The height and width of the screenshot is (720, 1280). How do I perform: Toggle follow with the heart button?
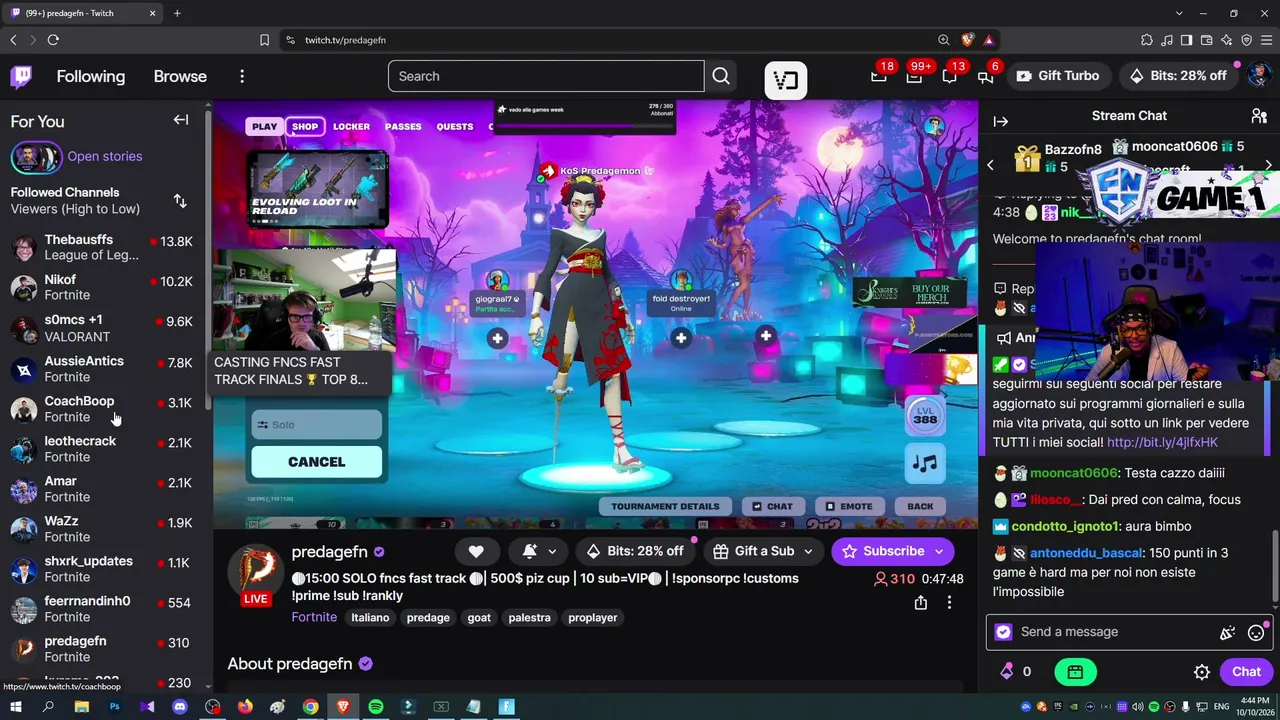point(476,551)
